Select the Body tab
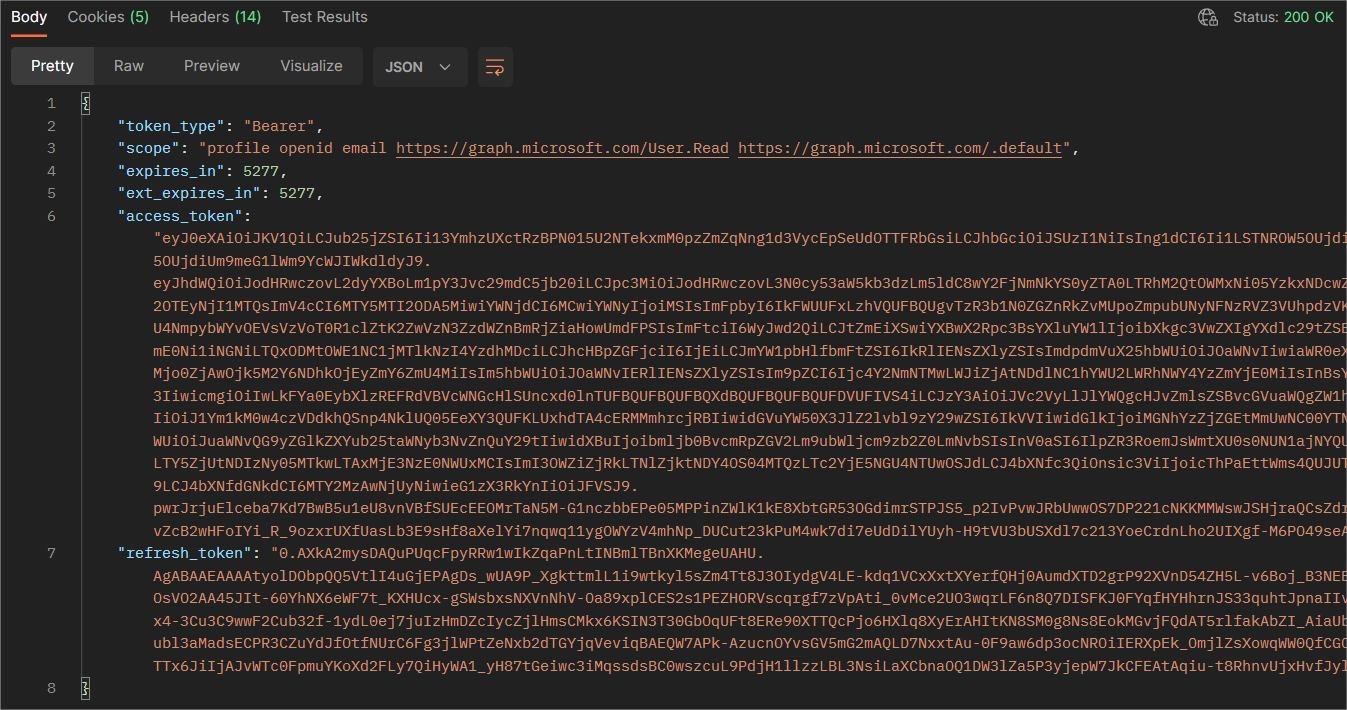The width and height of the screenshot is (1347, 710). click(x=29, y=17)
